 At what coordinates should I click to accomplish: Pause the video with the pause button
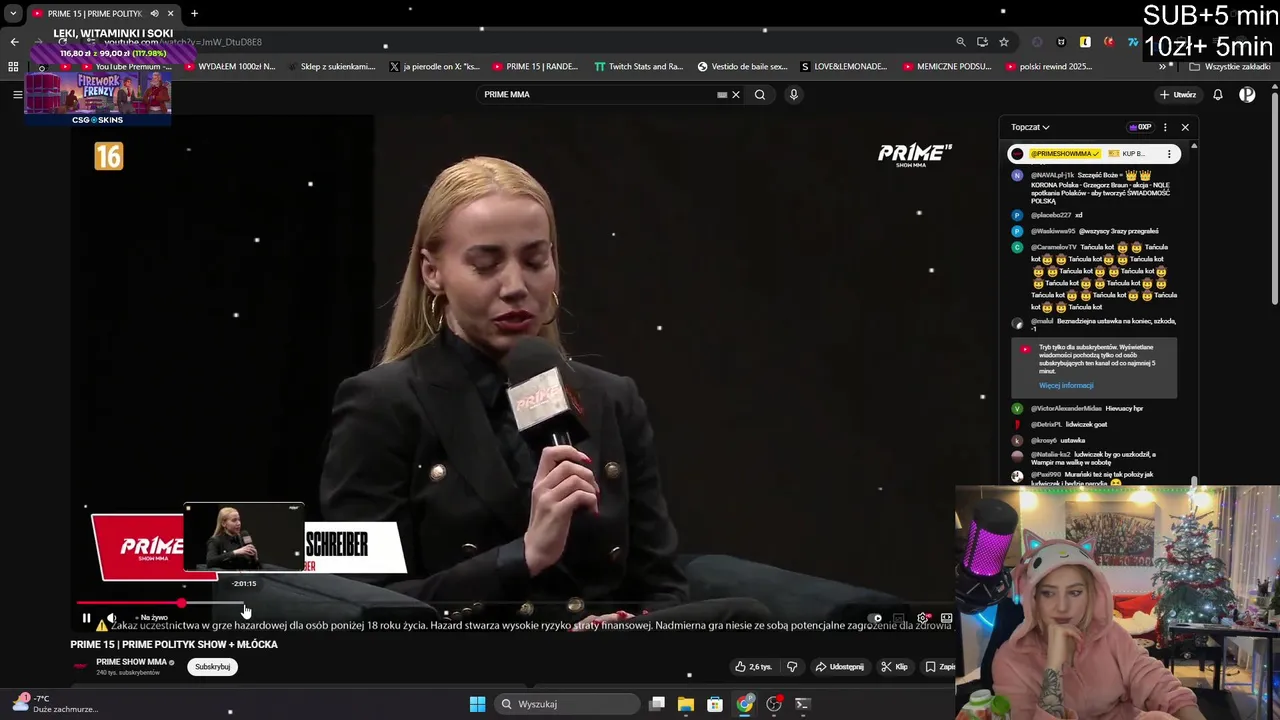pyautogui.click(x=86, y=618)
